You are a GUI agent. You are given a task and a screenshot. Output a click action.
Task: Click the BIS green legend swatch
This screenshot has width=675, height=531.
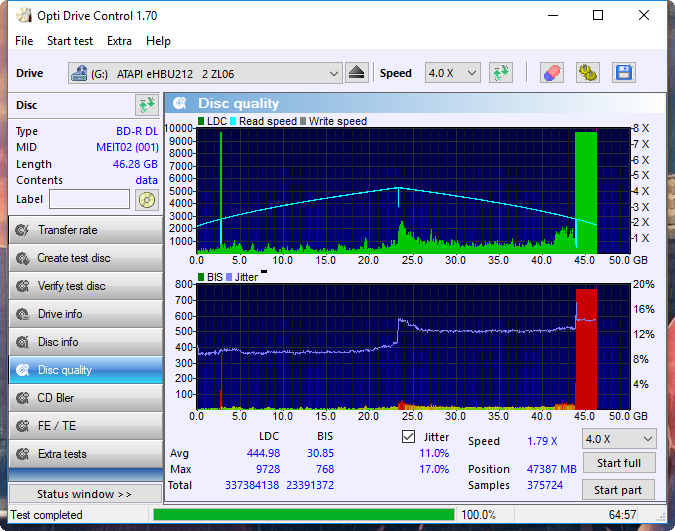[x=201, y=277]
